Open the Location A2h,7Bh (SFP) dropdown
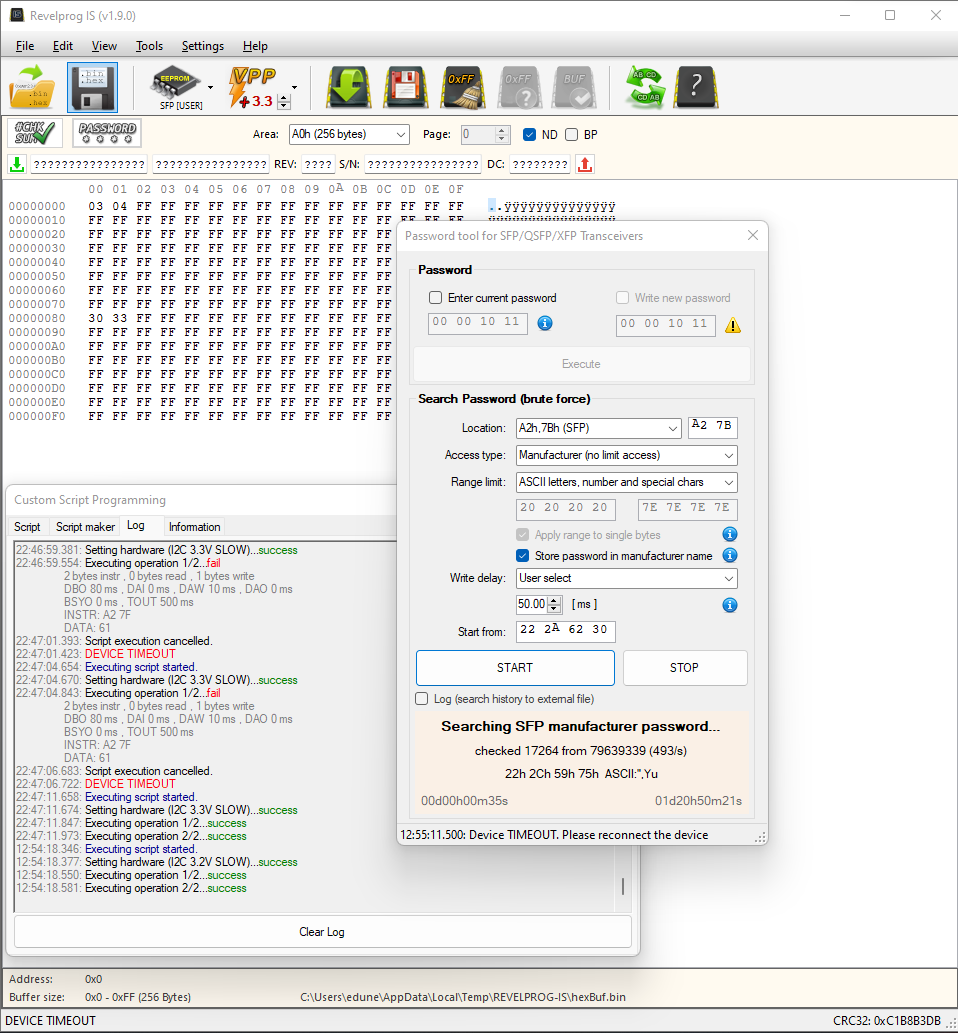 coord(598,428)
